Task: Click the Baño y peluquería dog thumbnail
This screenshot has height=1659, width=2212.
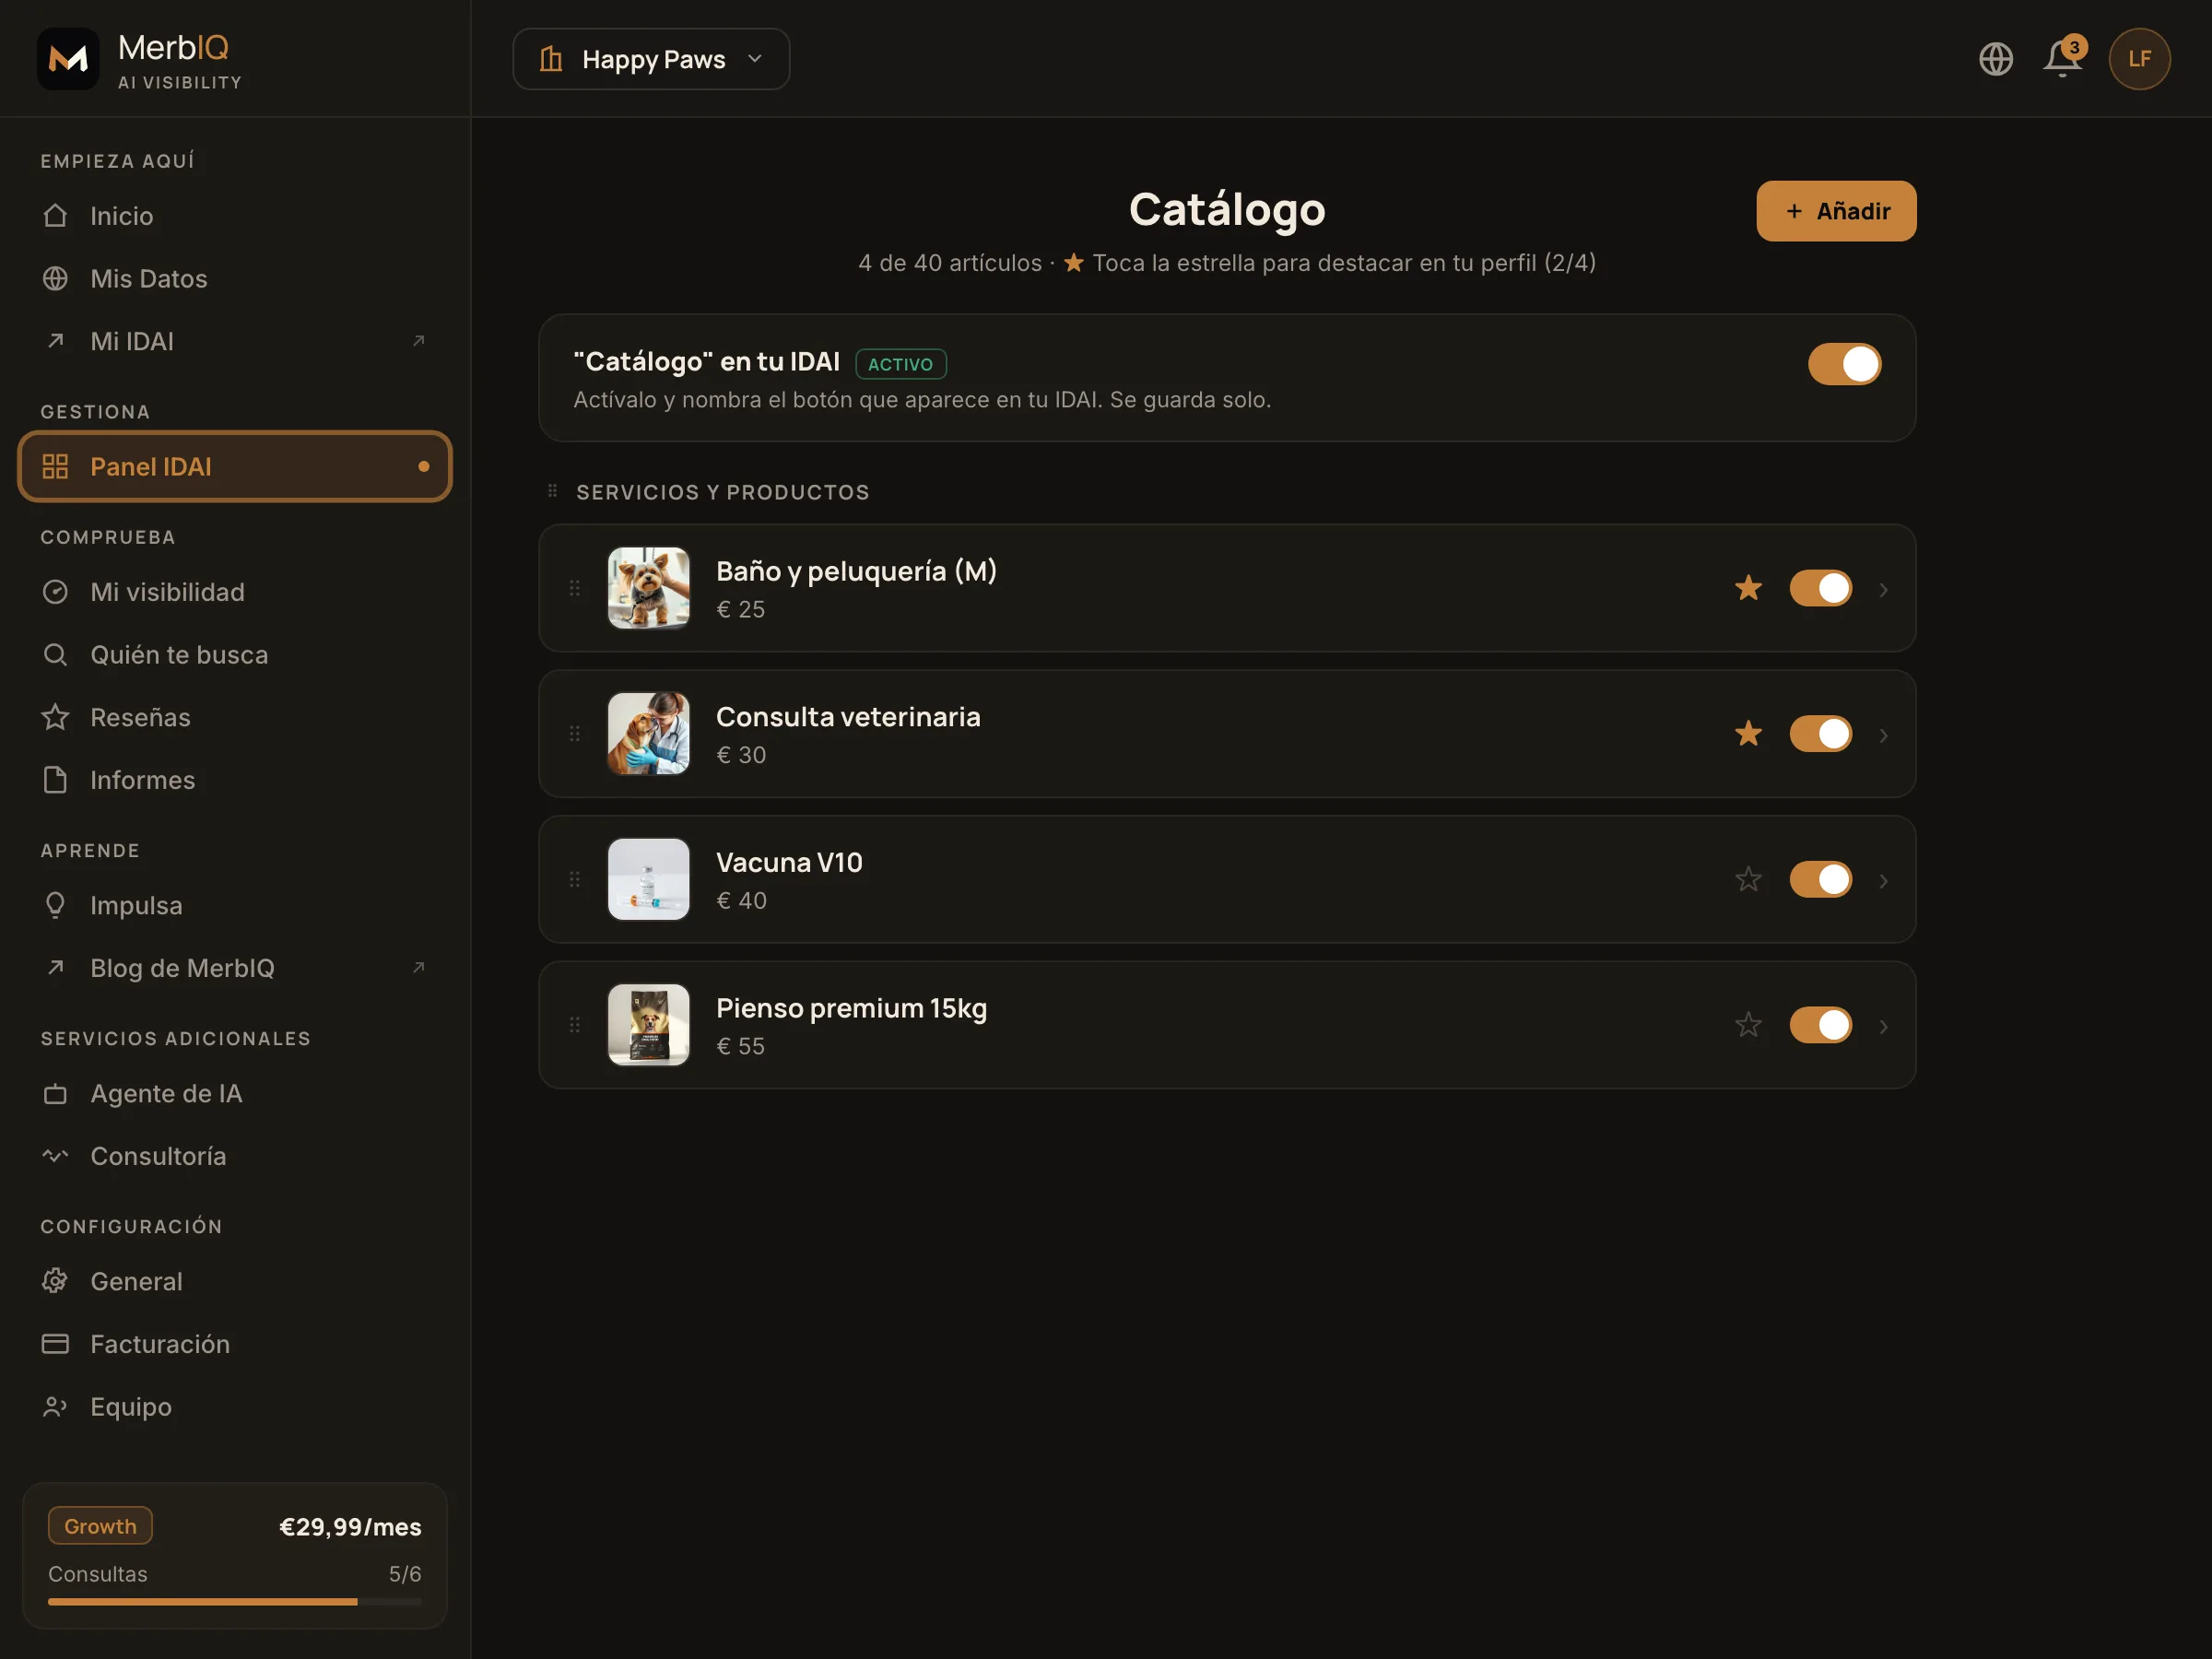Action: point(648,588)
